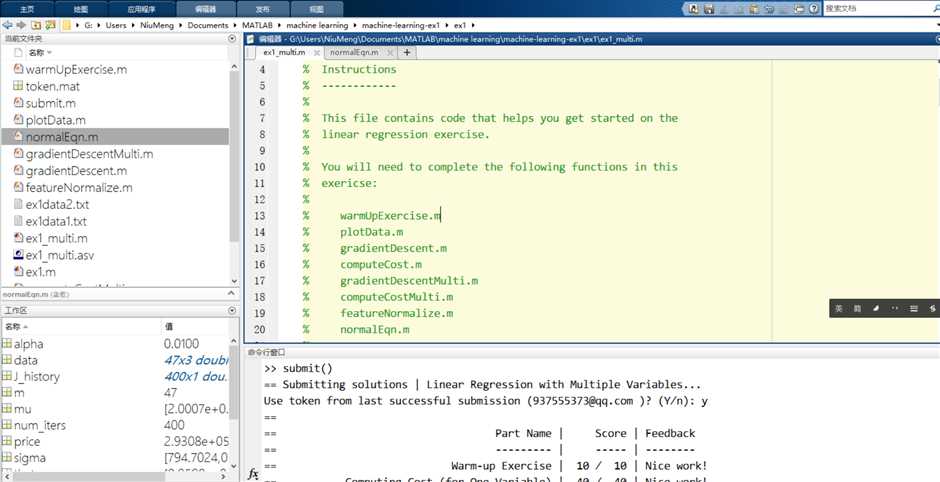Screen dimensions: 940x482
Task: Click the quick access paste icon
Action: (x=755, y=9)
